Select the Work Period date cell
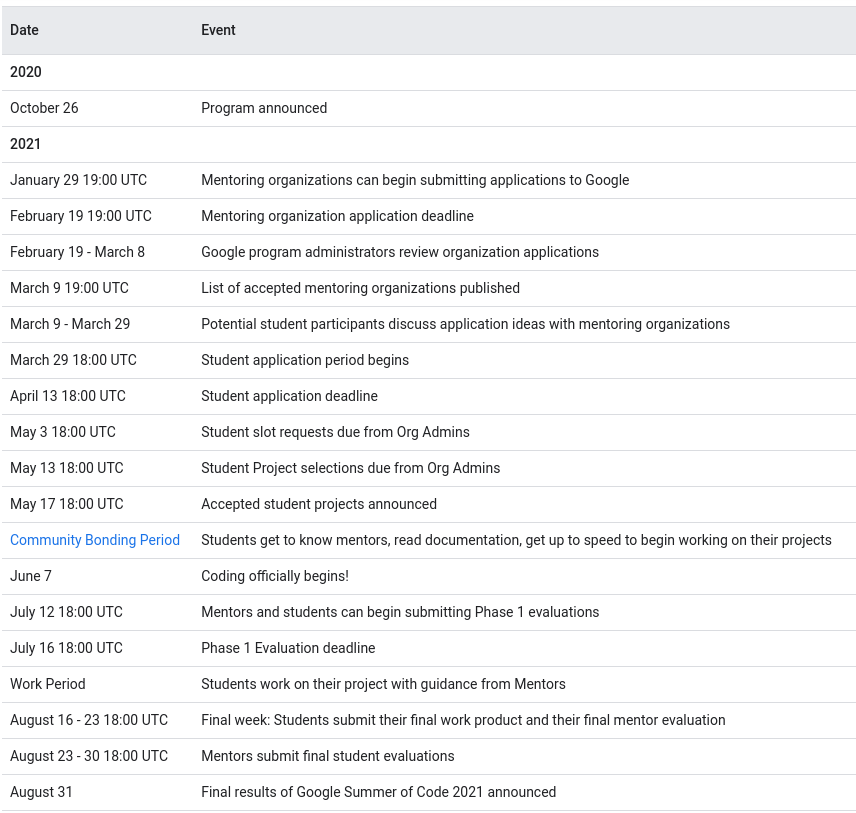 47,684
